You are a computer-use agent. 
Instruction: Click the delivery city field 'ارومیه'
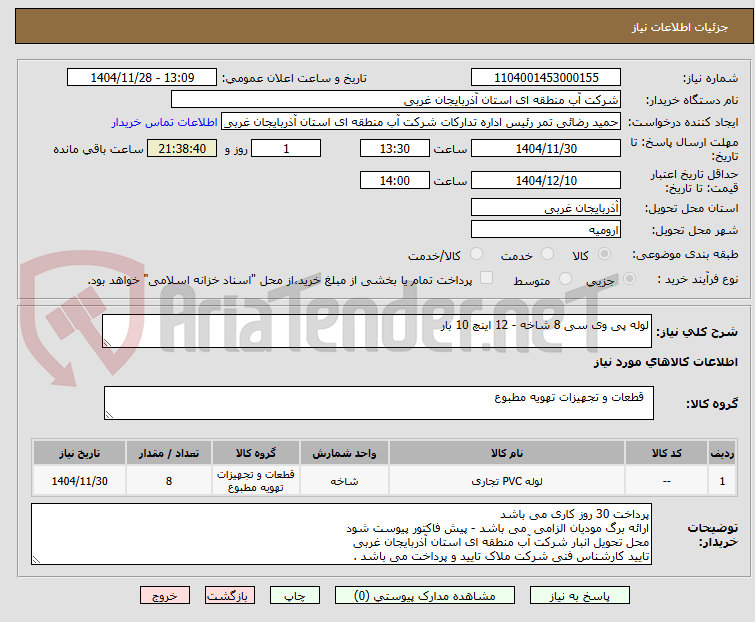point(546,230)
